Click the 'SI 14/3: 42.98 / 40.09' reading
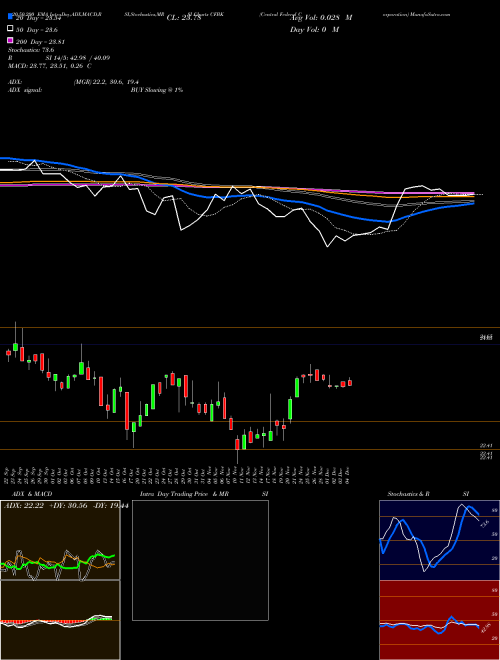Image resolution: width=500 pixels, height=660 pixels. (78, 58)
